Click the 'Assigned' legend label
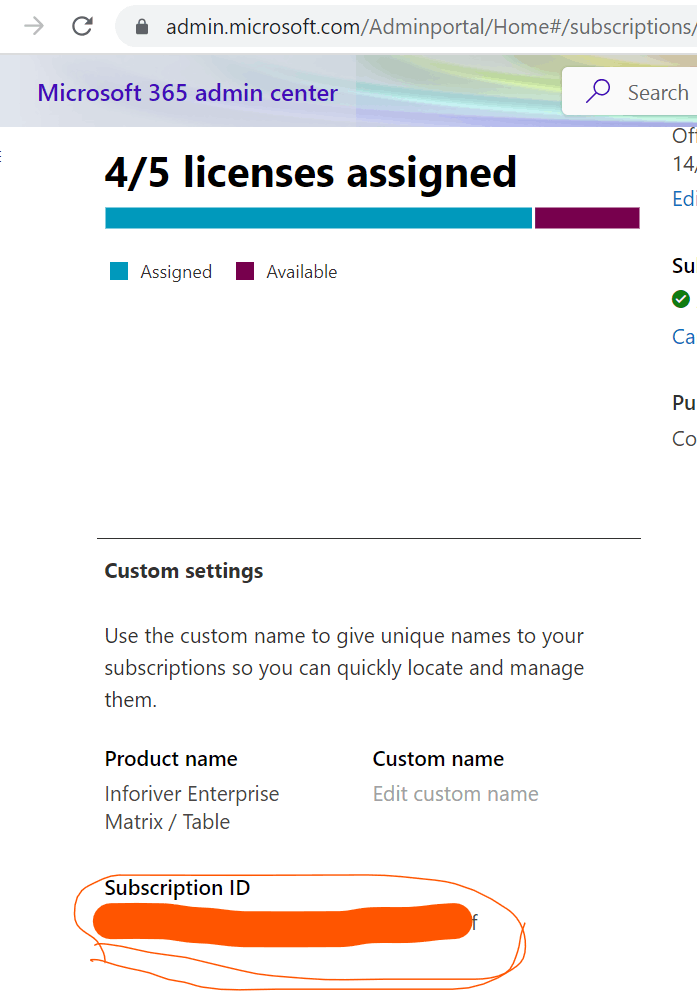 click(x=176, y=272)
